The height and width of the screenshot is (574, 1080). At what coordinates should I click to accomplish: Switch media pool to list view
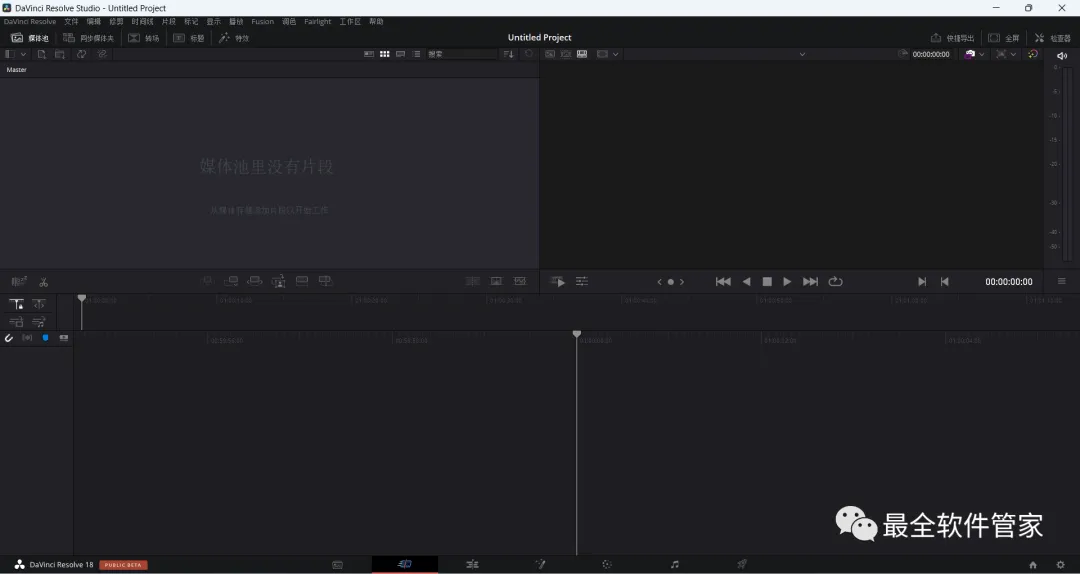coord(416,54)
